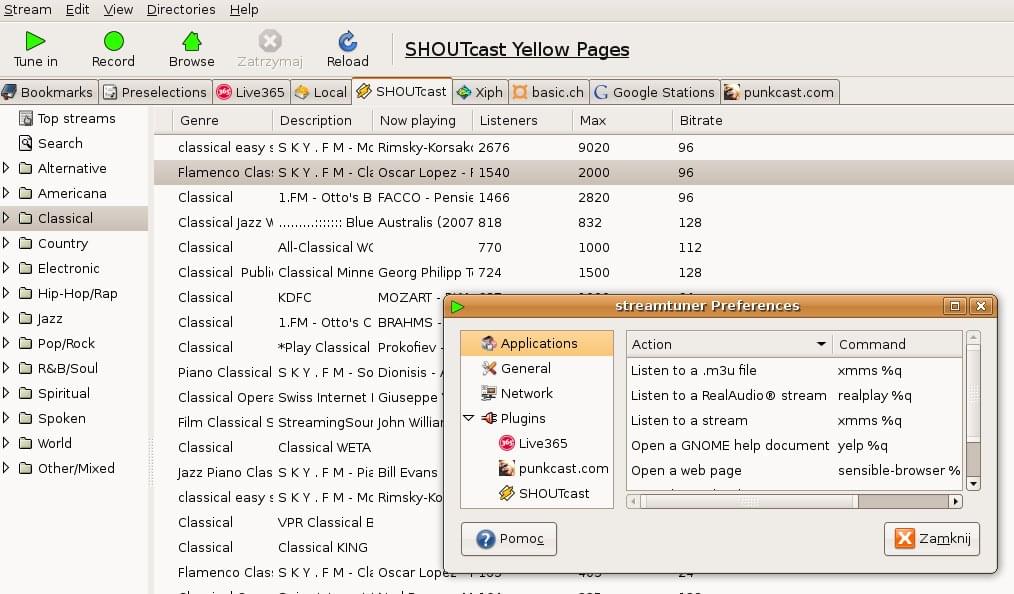
Task: Click the Command column header
Action: [x=897, y=345]
